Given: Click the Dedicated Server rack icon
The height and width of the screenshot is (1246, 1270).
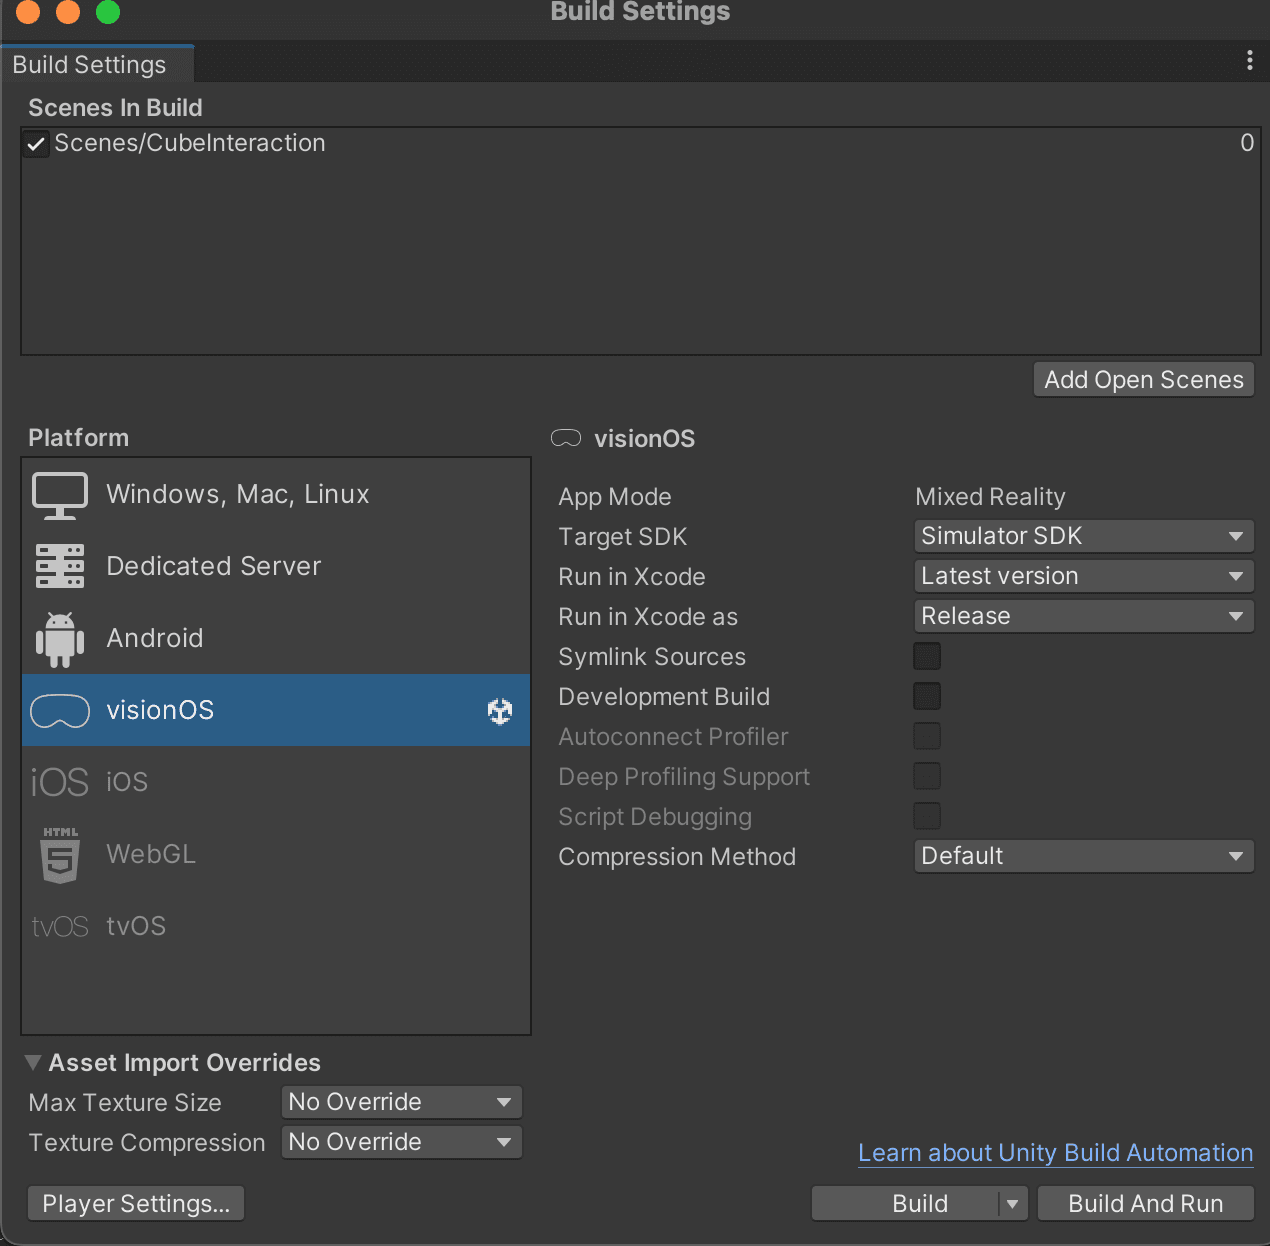Looking at the screenshot, I should (60, 566).
